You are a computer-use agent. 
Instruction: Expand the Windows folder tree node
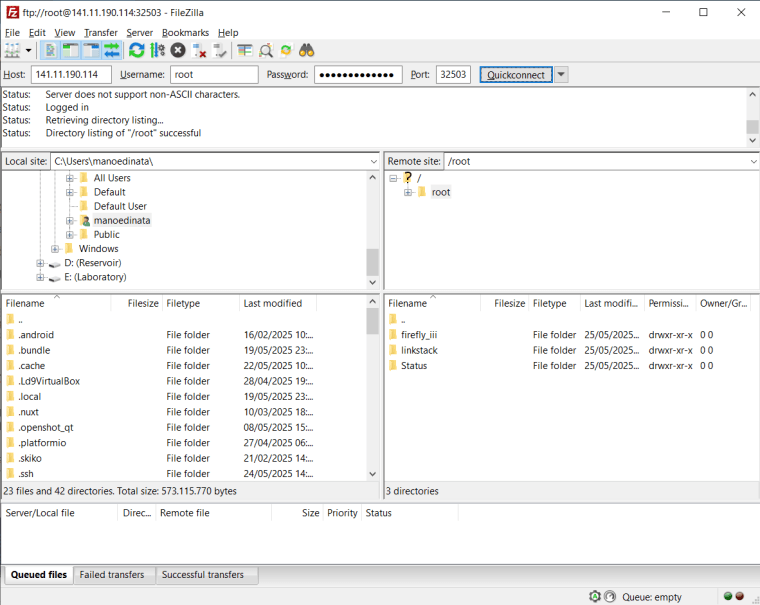tap(55, 249)
